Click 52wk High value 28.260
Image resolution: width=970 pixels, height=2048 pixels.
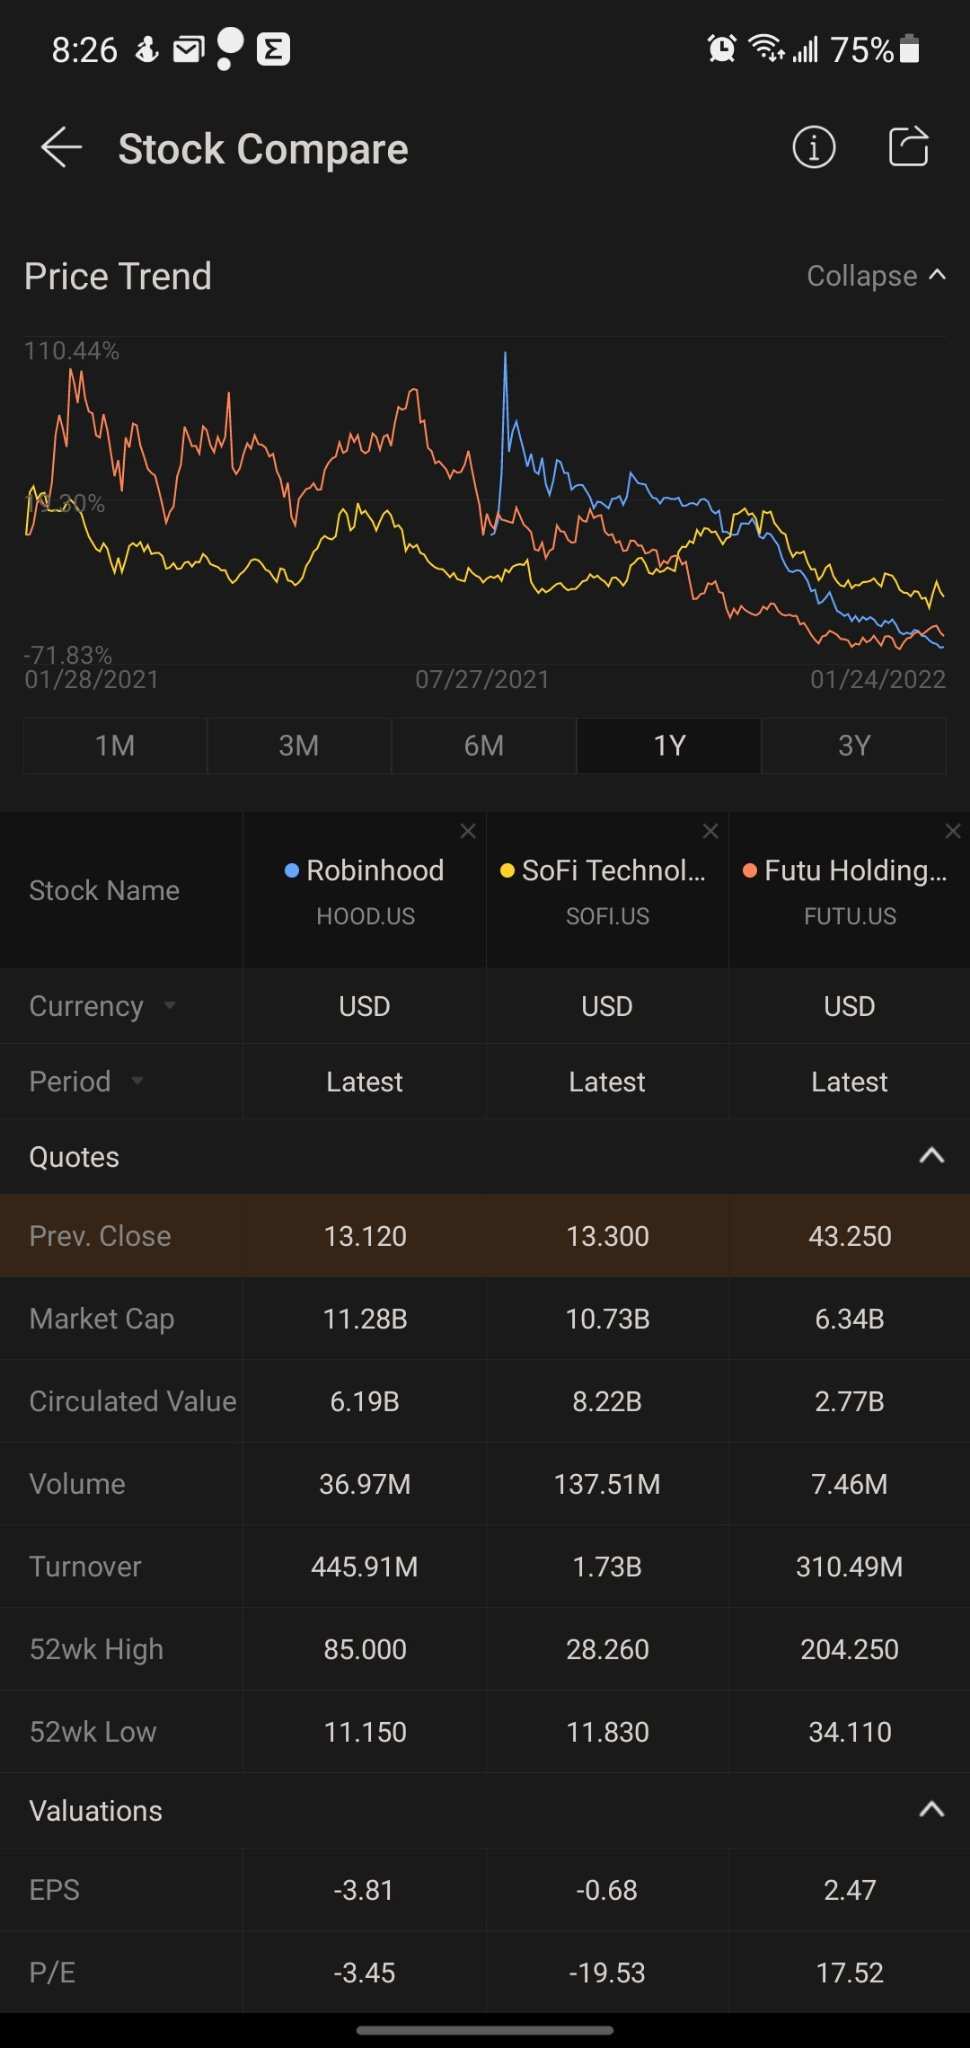click(607, 1649)
